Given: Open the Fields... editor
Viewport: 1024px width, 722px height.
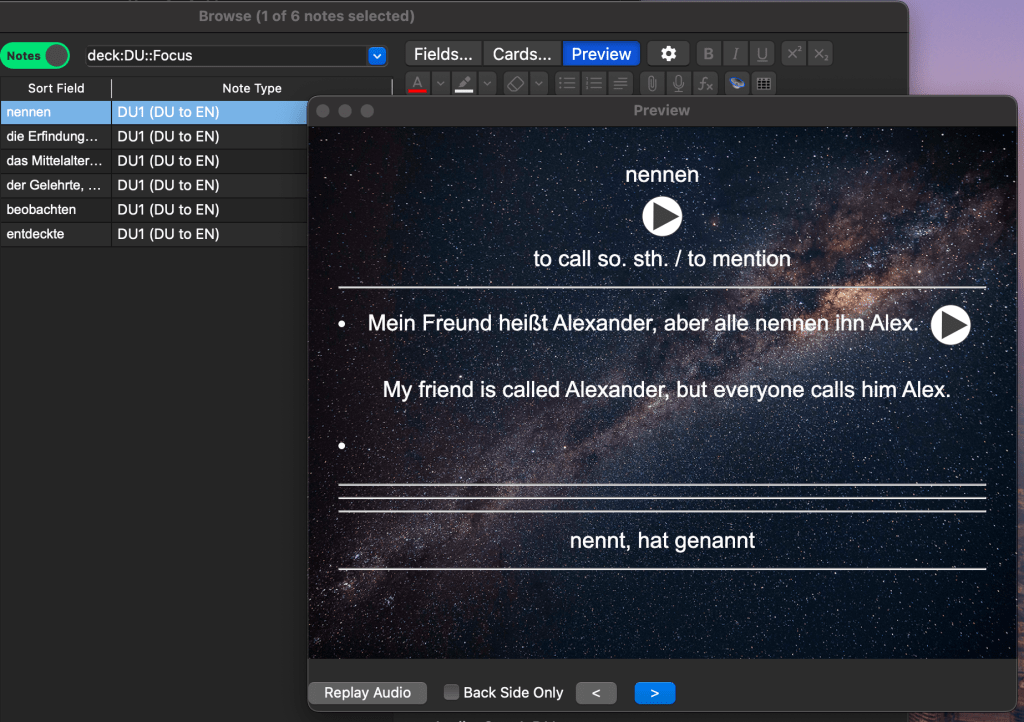Looking at the screenshot, I should pos(443,54).
